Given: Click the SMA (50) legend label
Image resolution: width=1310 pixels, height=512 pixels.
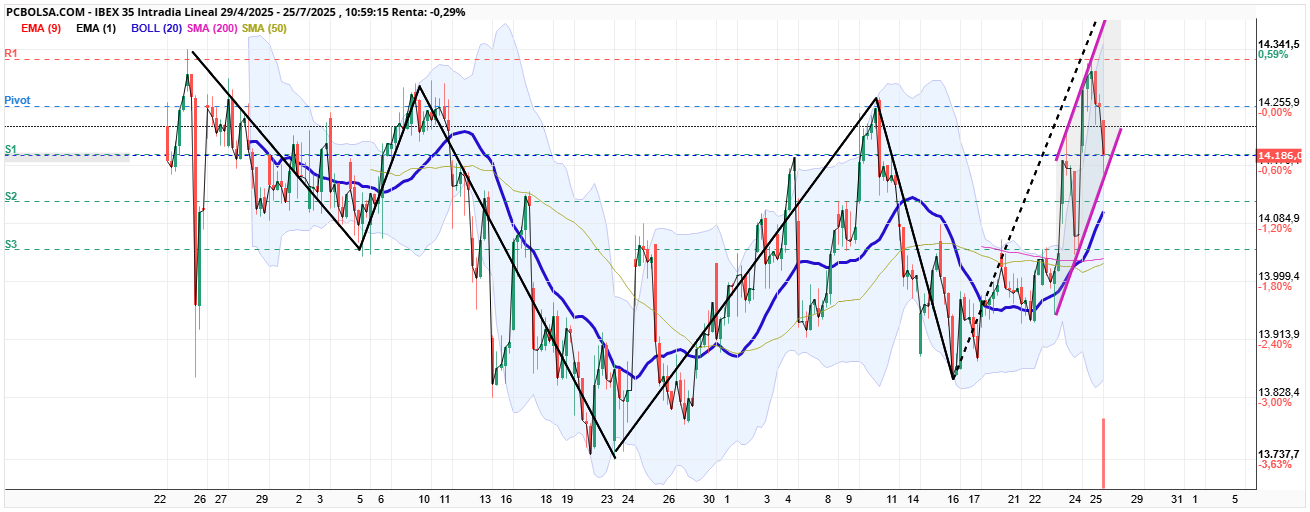Looking at the screenshot, I should 264,28.
